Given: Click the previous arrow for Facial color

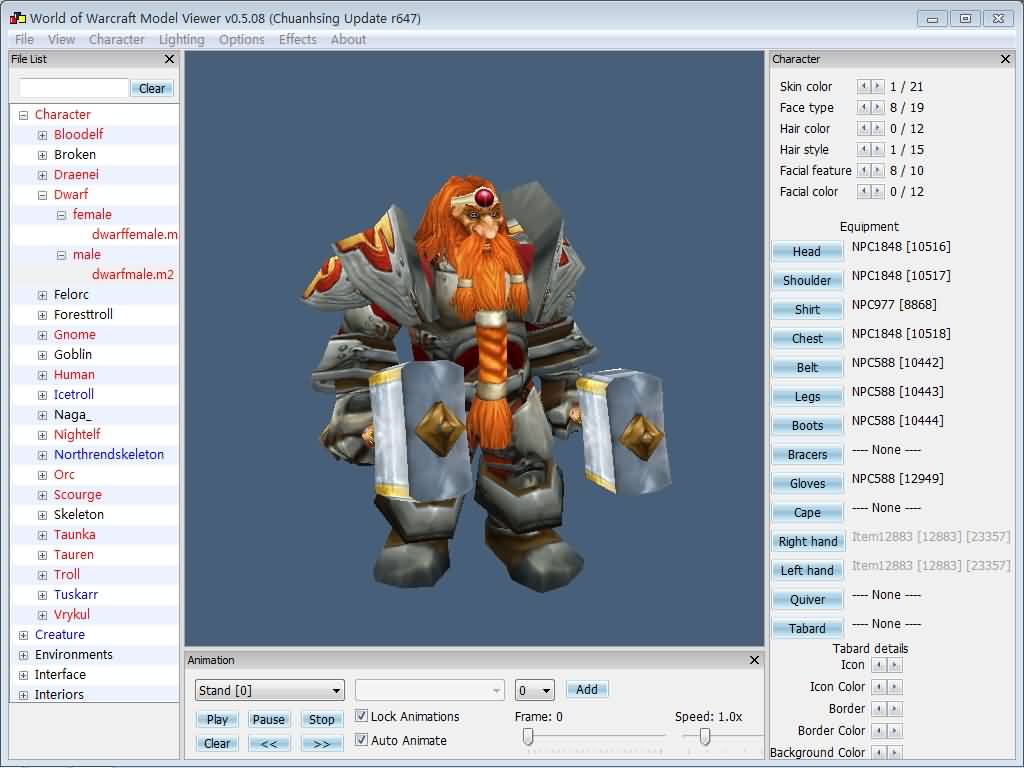Looking at the screenshot, I should click(x=863, y=191).
